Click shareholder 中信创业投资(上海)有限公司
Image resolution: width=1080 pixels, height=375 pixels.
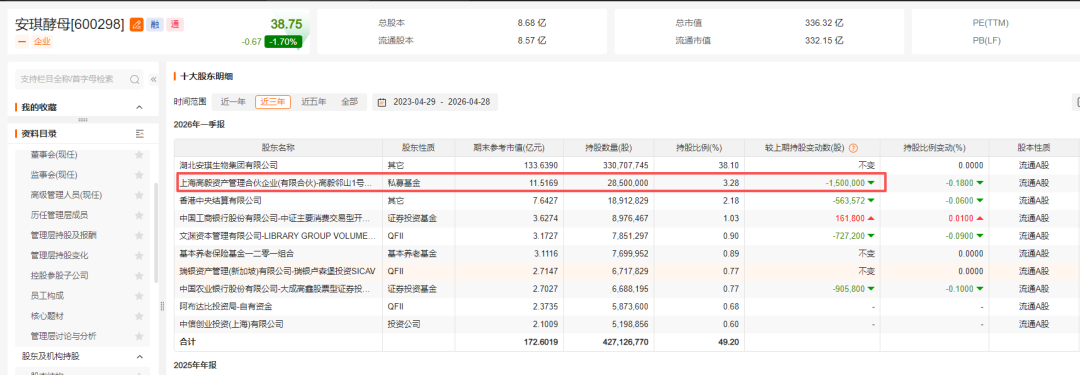231,324
